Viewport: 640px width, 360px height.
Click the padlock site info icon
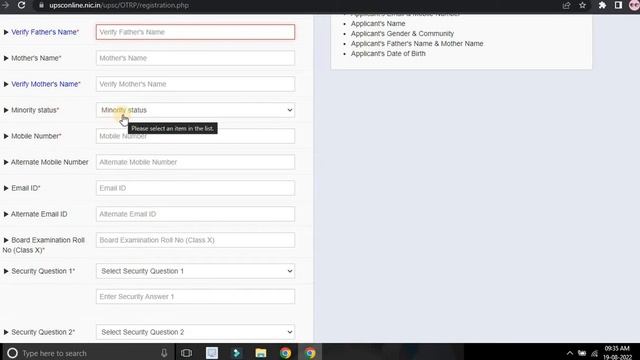(x=41, y=5)
